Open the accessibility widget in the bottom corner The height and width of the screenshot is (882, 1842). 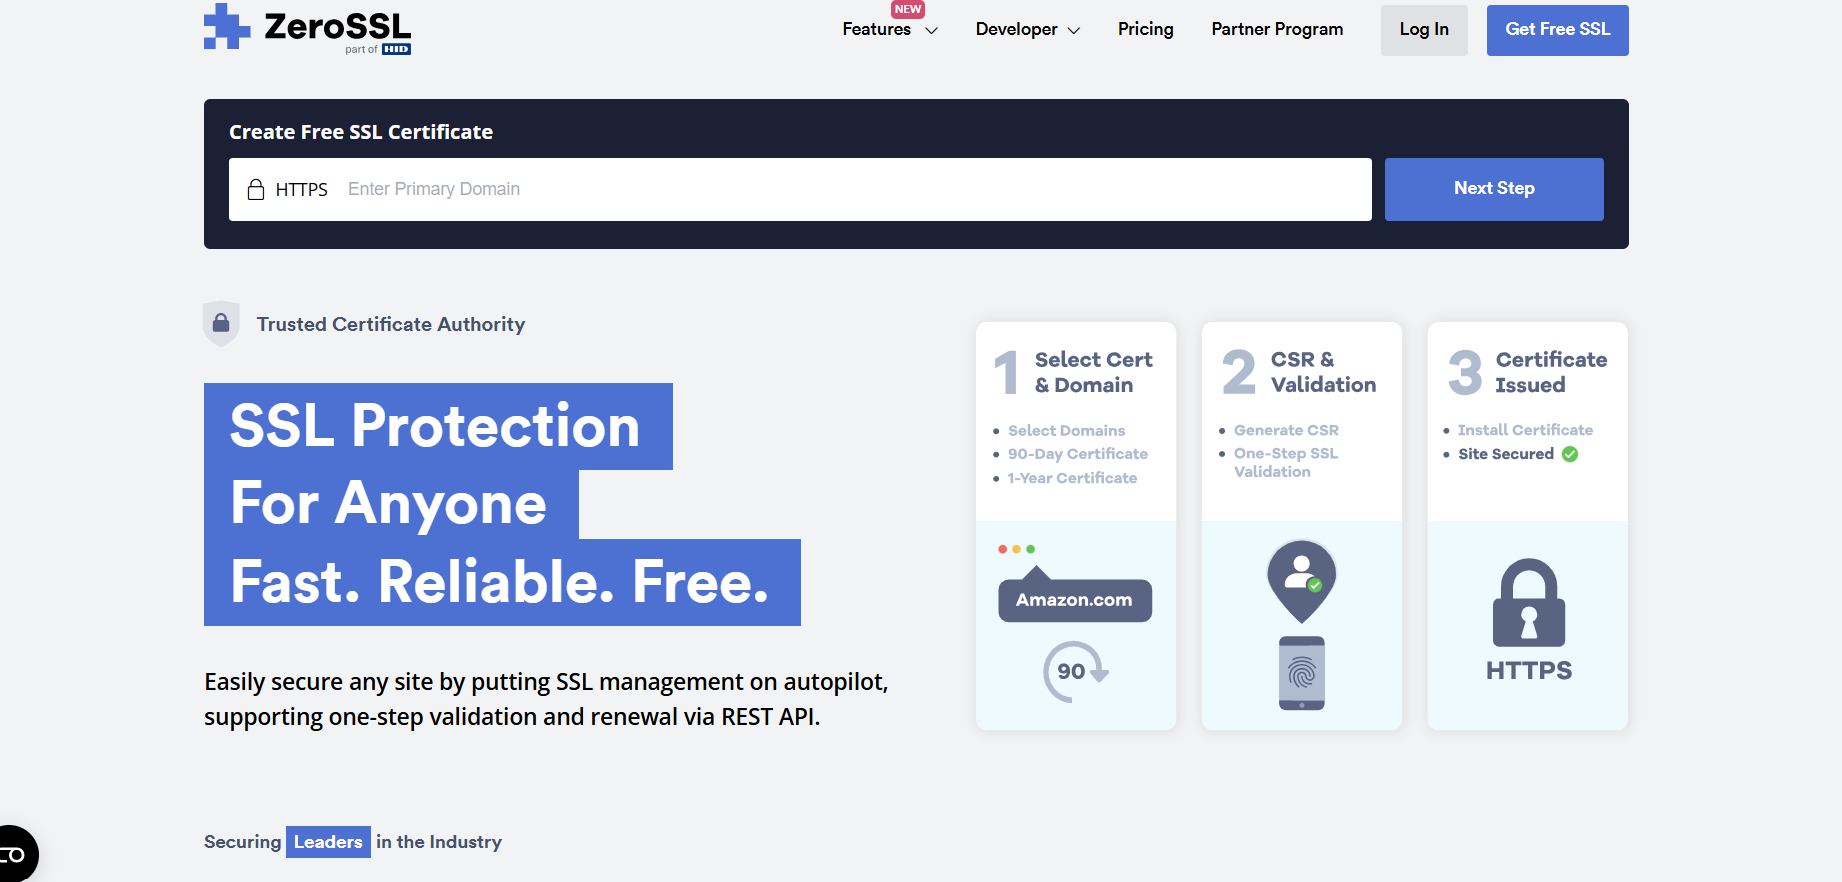[14, 854]
